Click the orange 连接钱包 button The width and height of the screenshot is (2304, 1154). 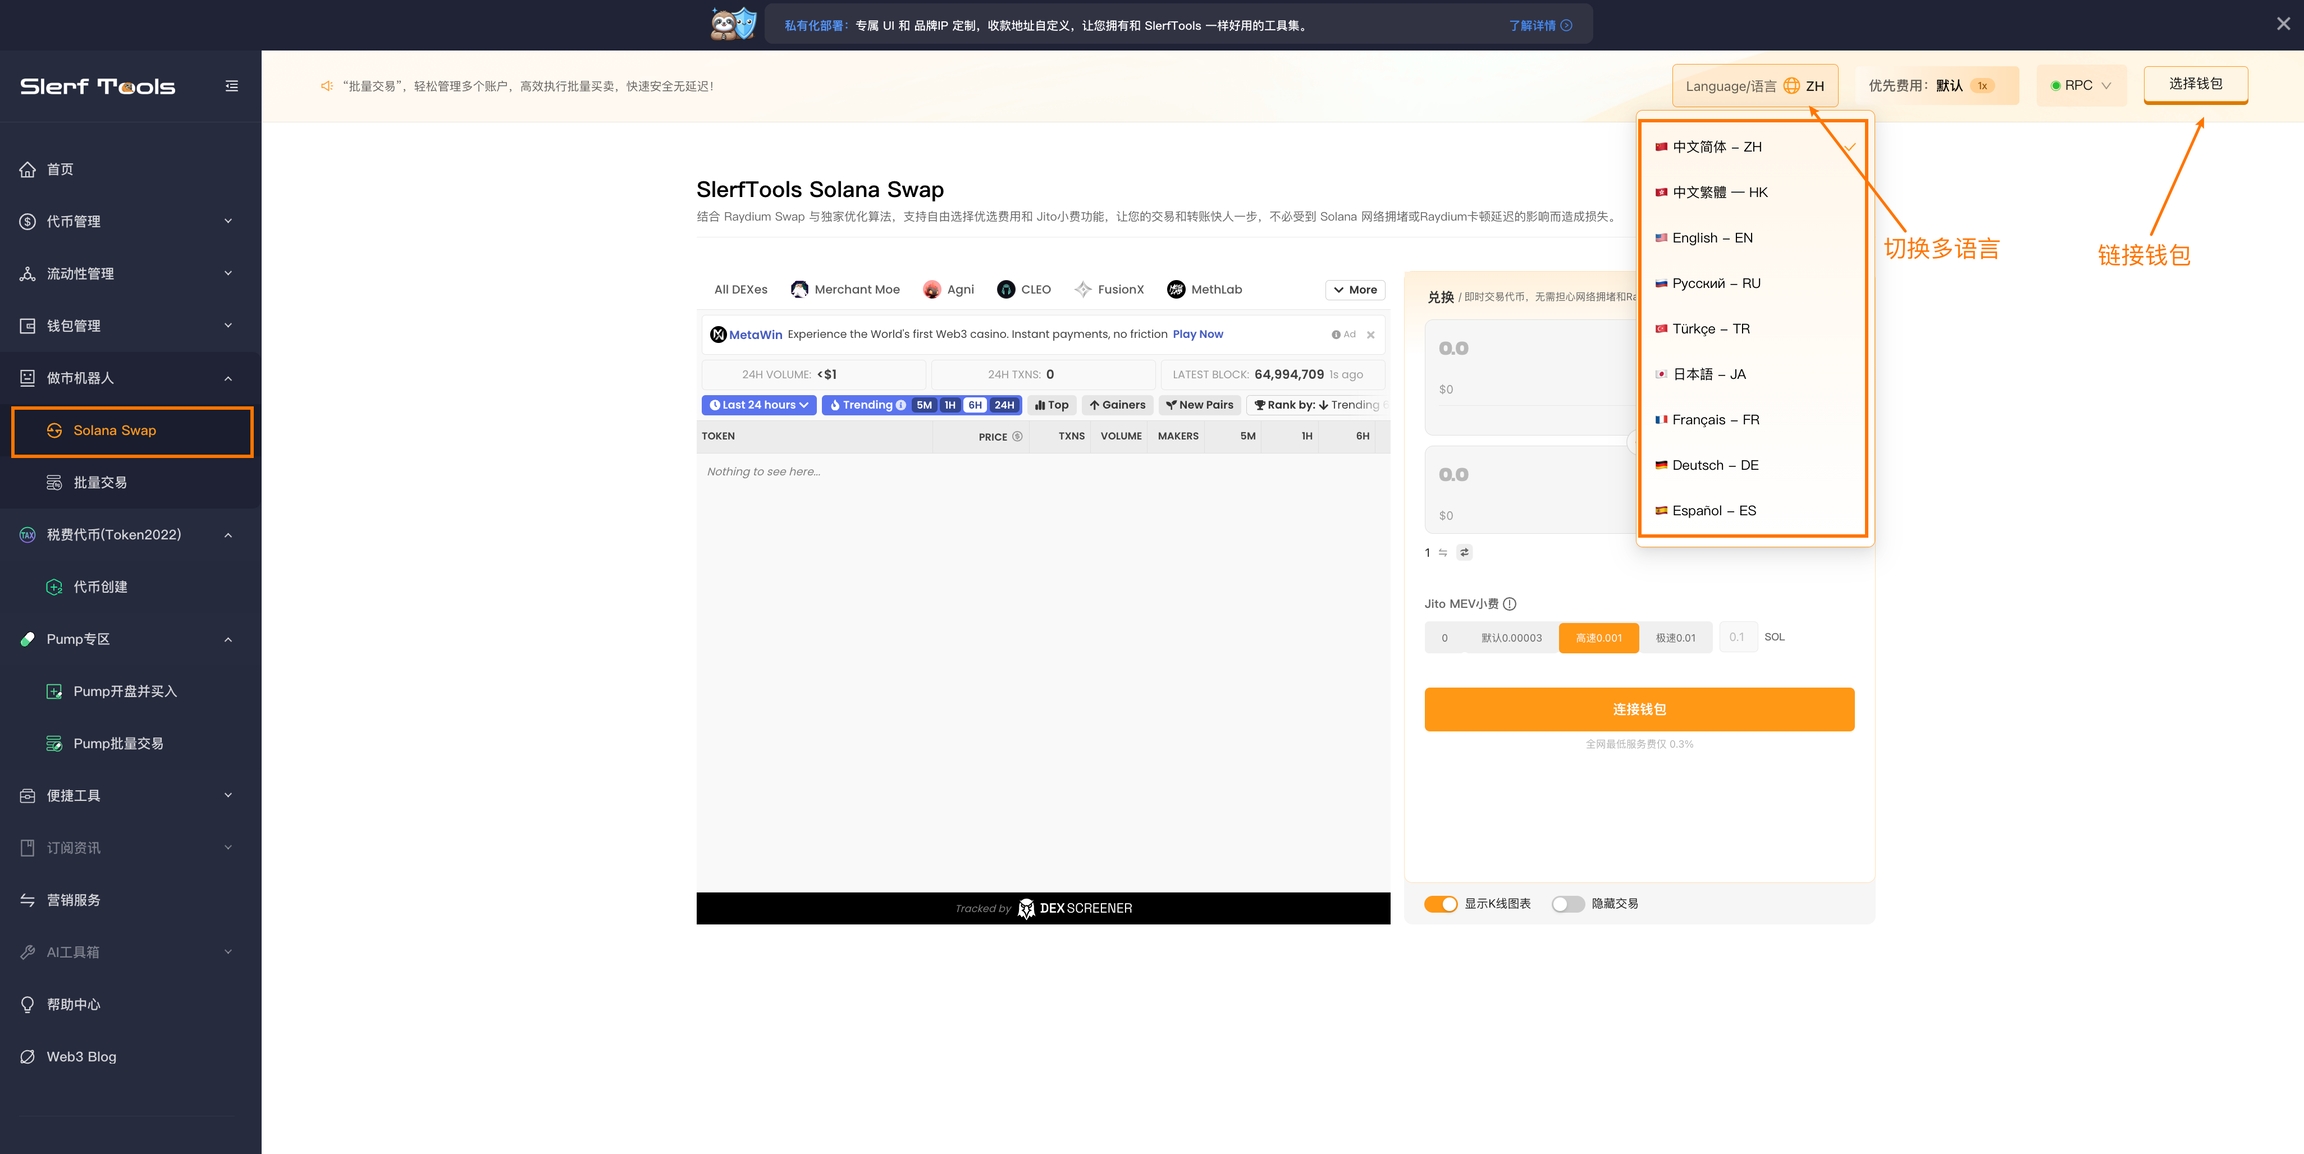point(1639,709)
